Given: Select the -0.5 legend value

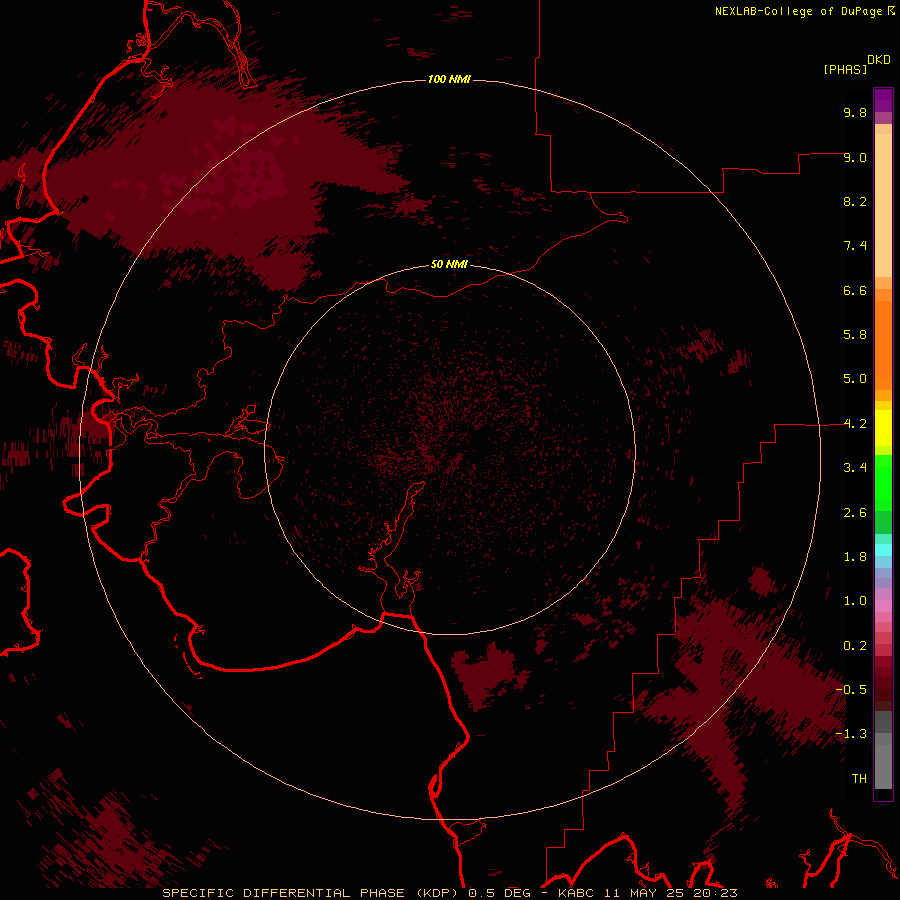Looking at the screenshot, I should pos(851,690).
